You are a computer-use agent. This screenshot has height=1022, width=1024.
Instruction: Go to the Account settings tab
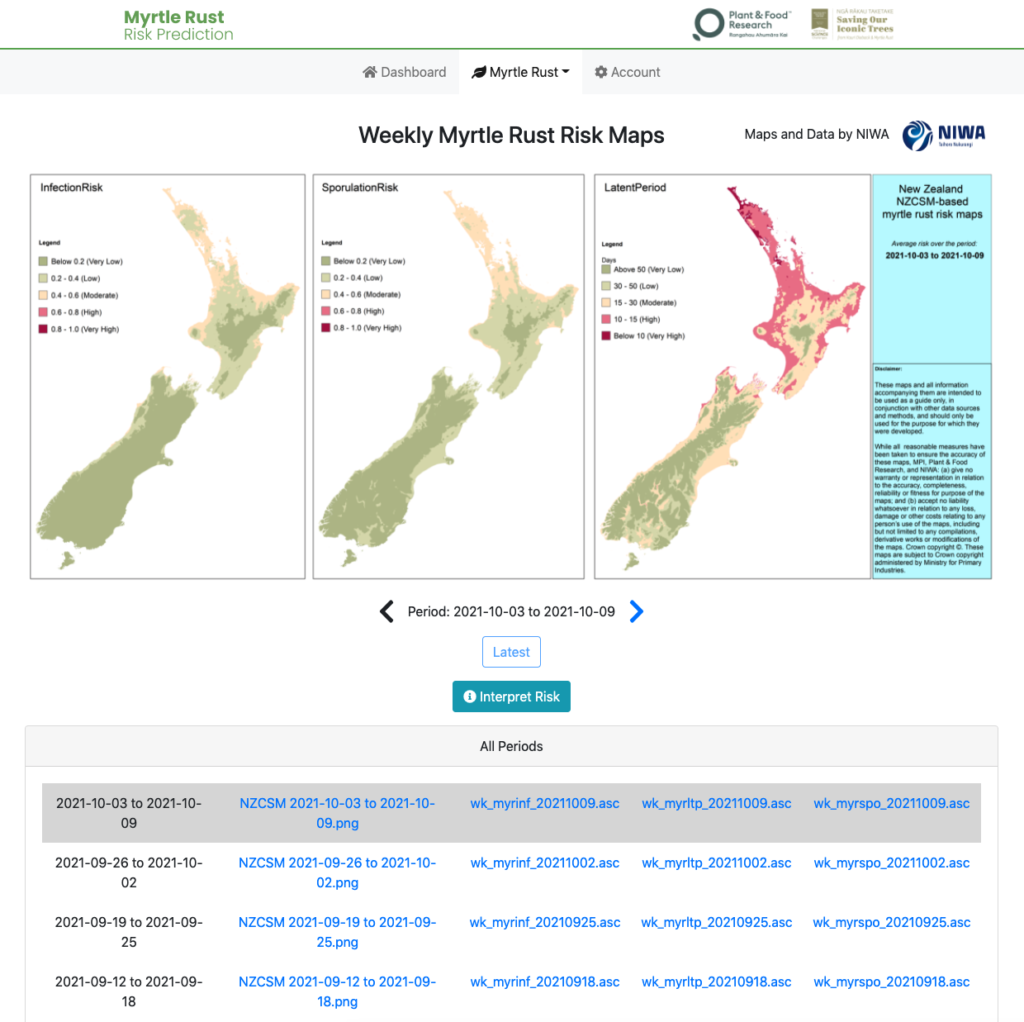coord(627,72)
